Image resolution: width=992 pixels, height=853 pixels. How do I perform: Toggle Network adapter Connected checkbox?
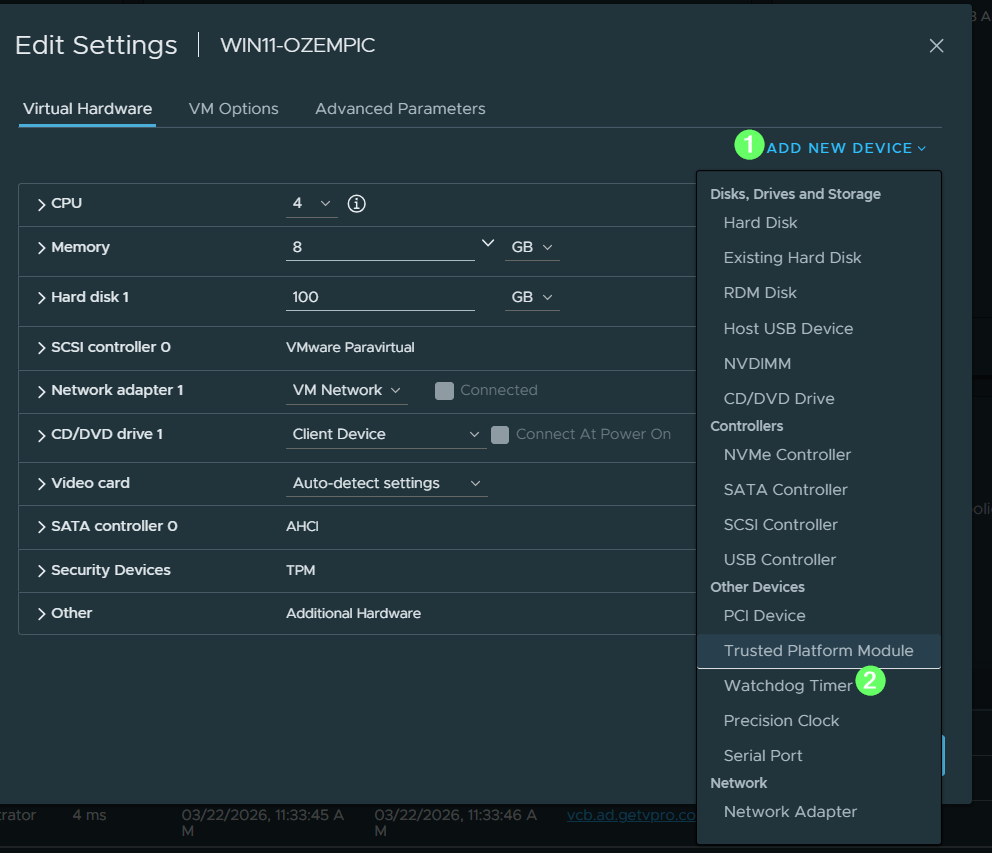[445, 391]
